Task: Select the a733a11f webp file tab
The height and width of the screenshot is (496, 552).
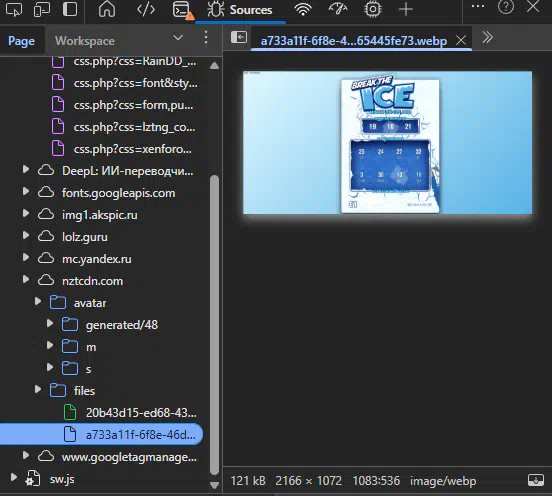Action: [x=353, y=41]
